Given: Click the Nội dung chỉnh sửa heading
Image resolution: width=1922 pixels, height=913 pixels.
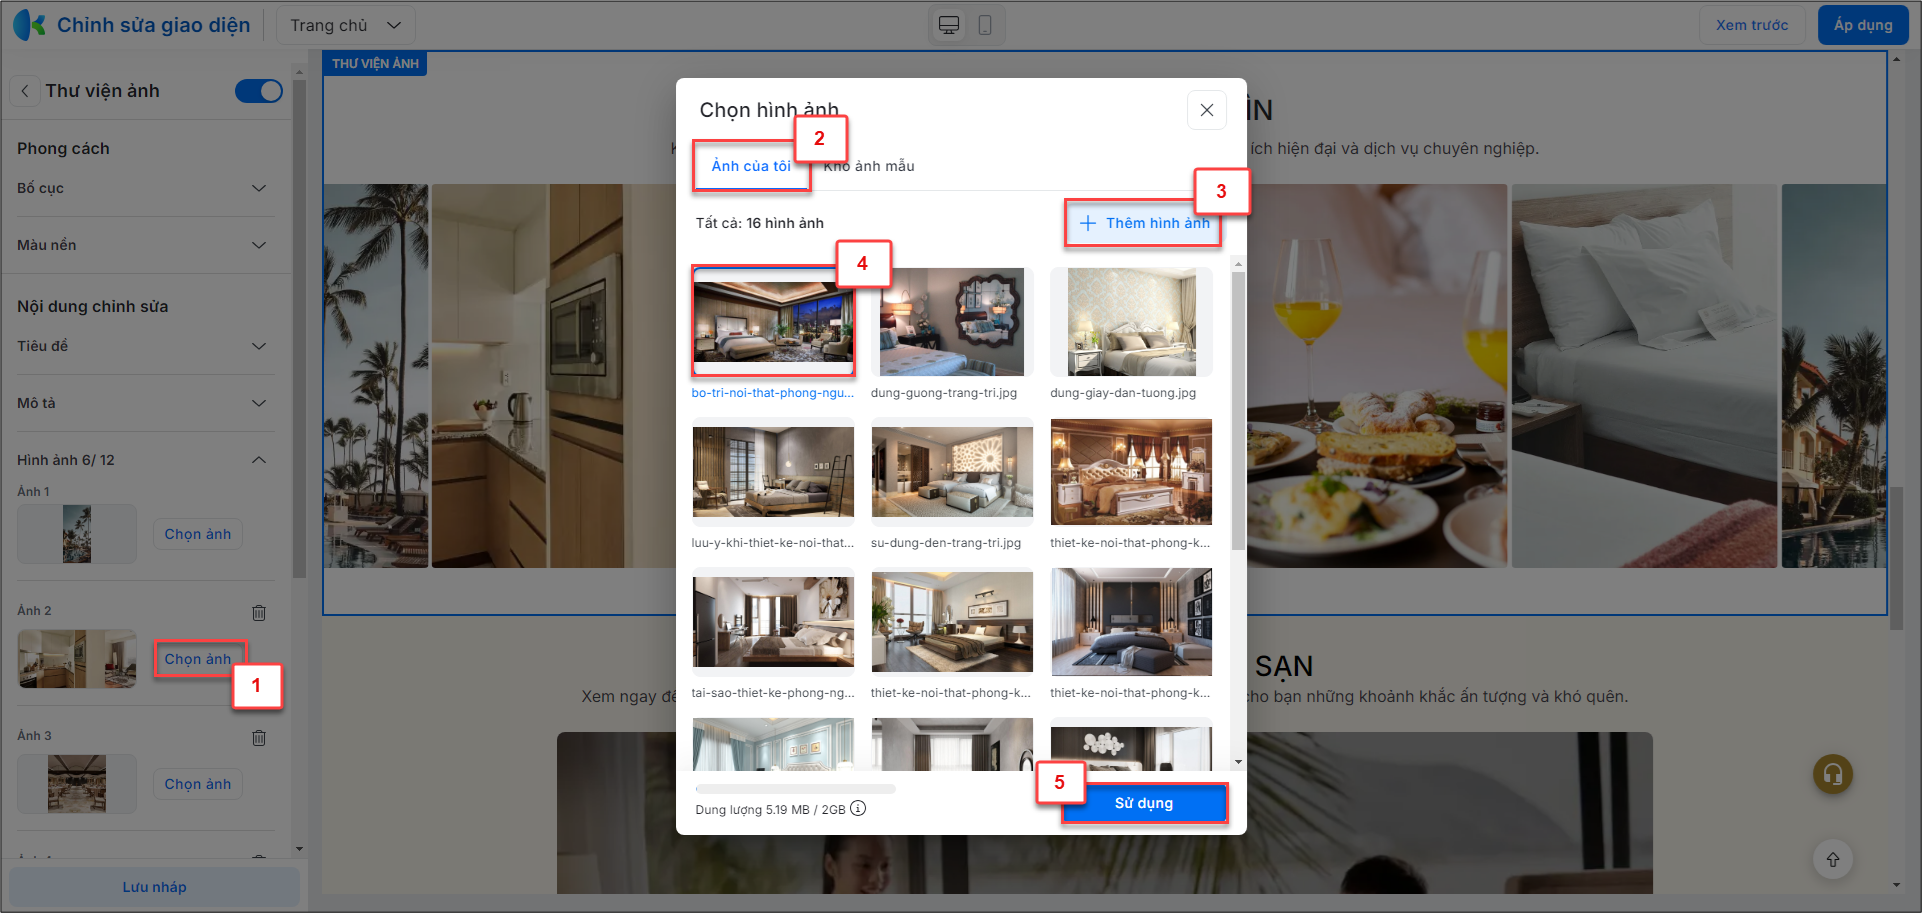Looking at the screenshot, I should pyautogui.click(x=92, y=306).
